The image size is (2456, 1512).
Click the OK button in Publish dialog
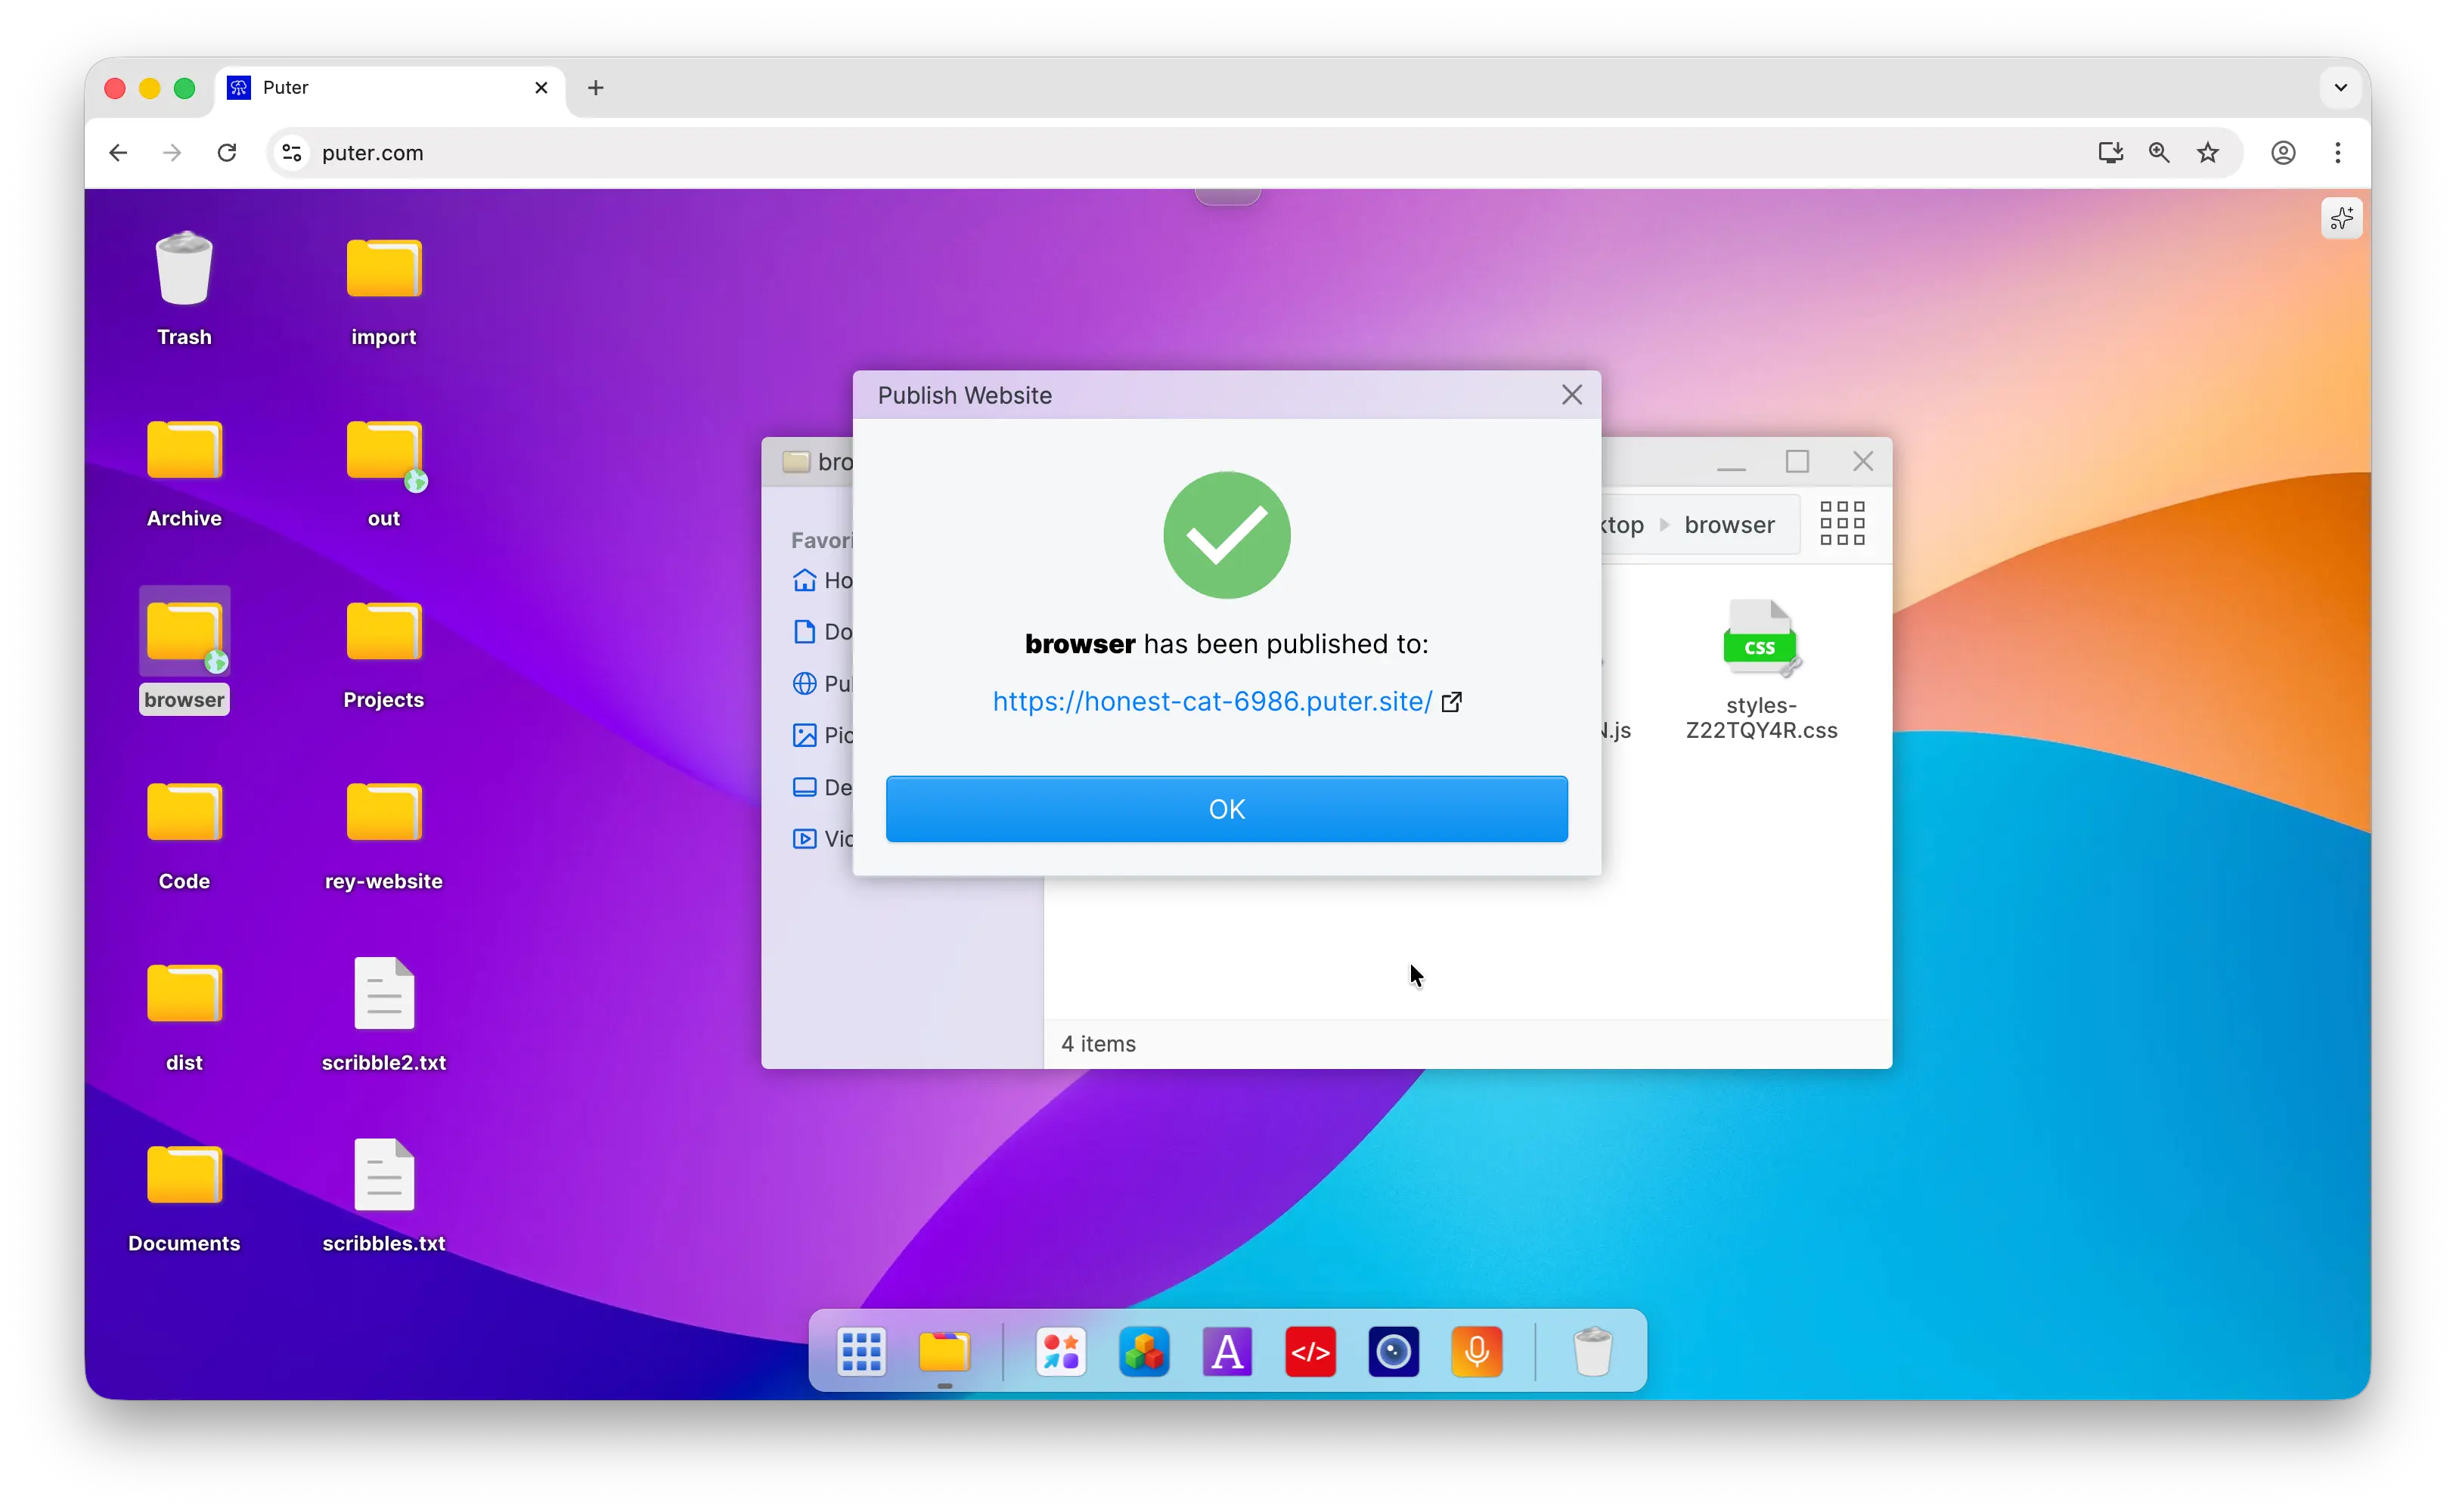(1226, 809)
